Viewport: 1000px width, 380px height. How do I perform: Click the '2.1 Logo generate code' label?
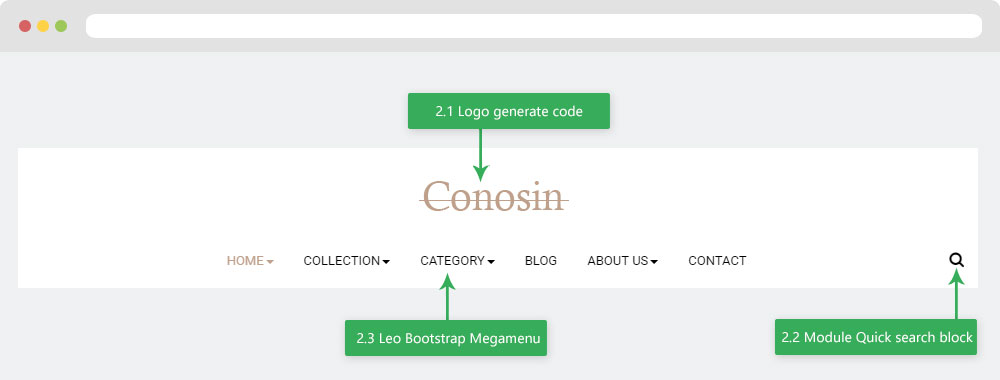click(509, 111)
